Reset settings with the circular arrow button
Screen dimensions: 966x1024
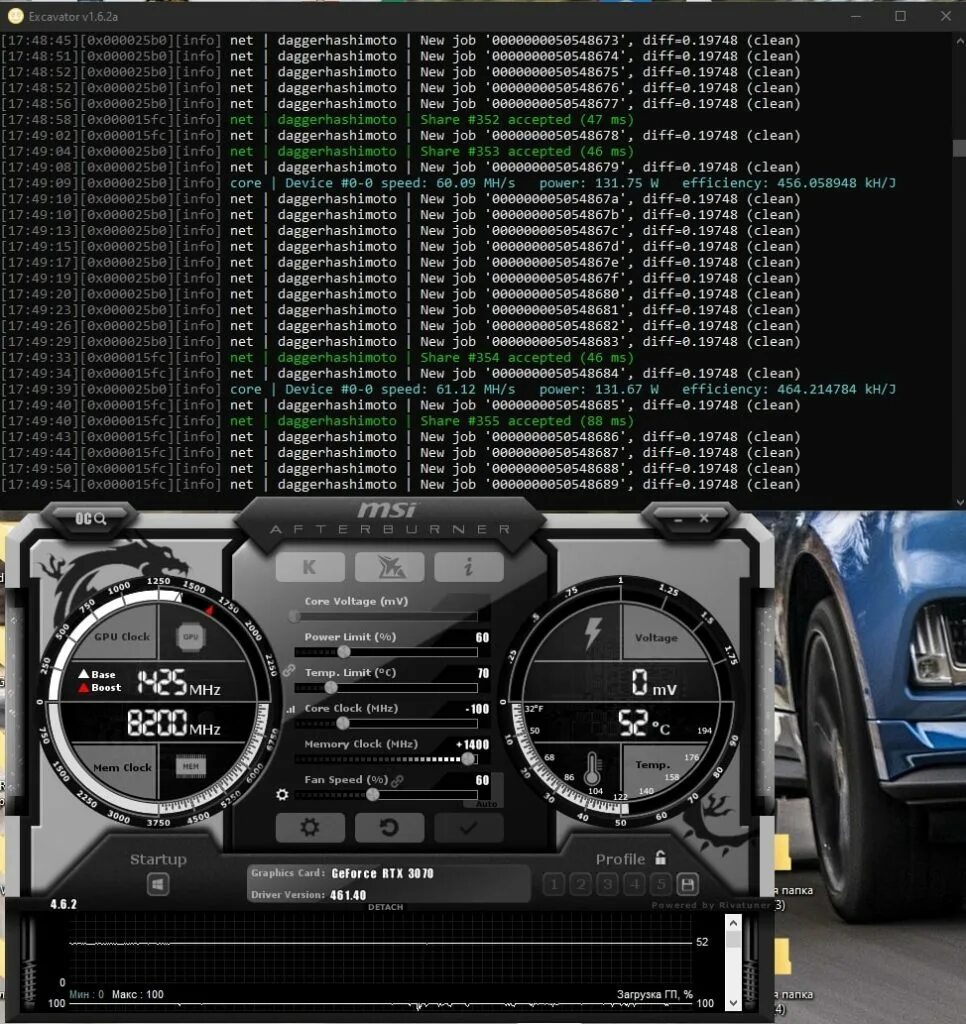pyautogui.click(x=389, y=827)
